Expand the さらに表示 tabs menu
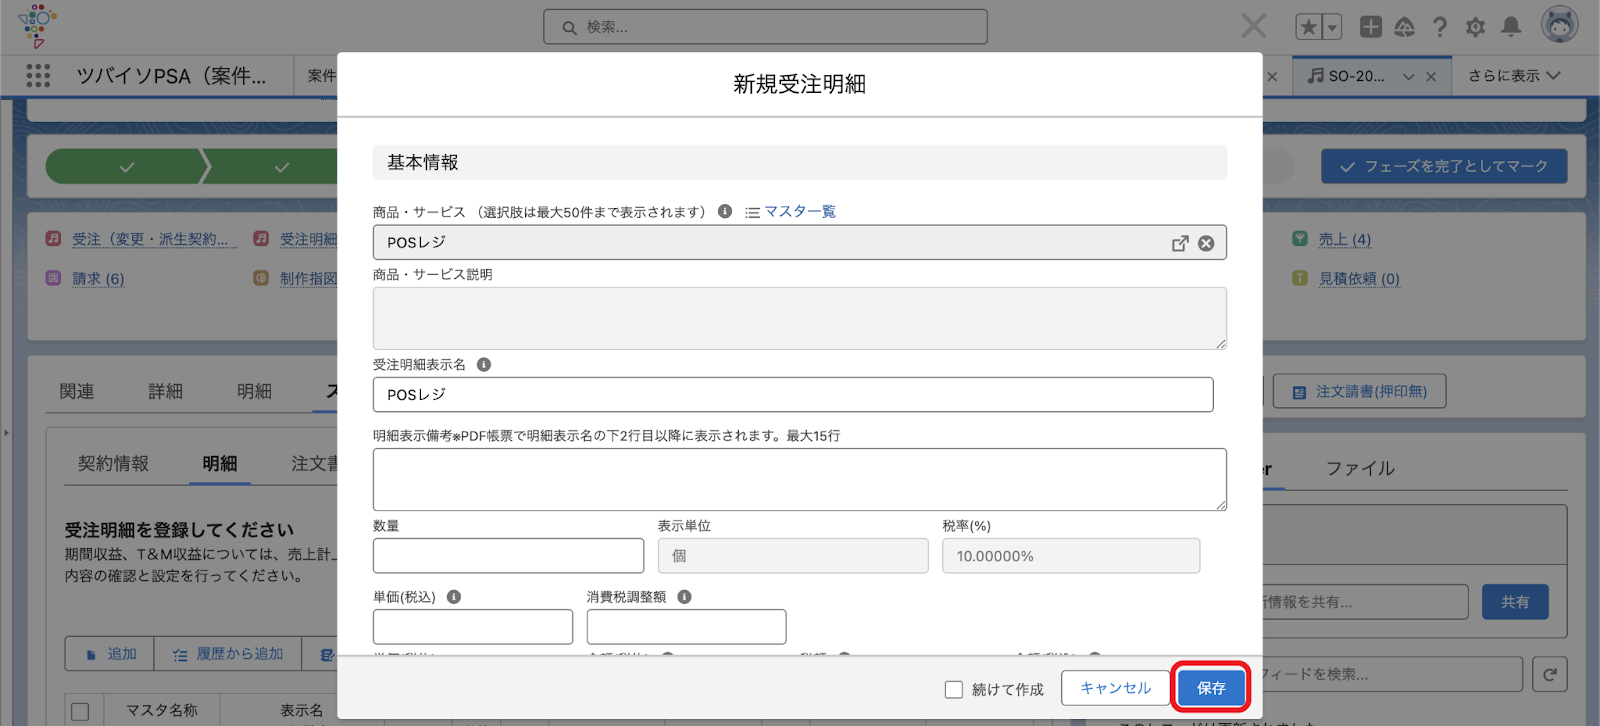Screen dimensions: 1600x726 point(1514,76)
